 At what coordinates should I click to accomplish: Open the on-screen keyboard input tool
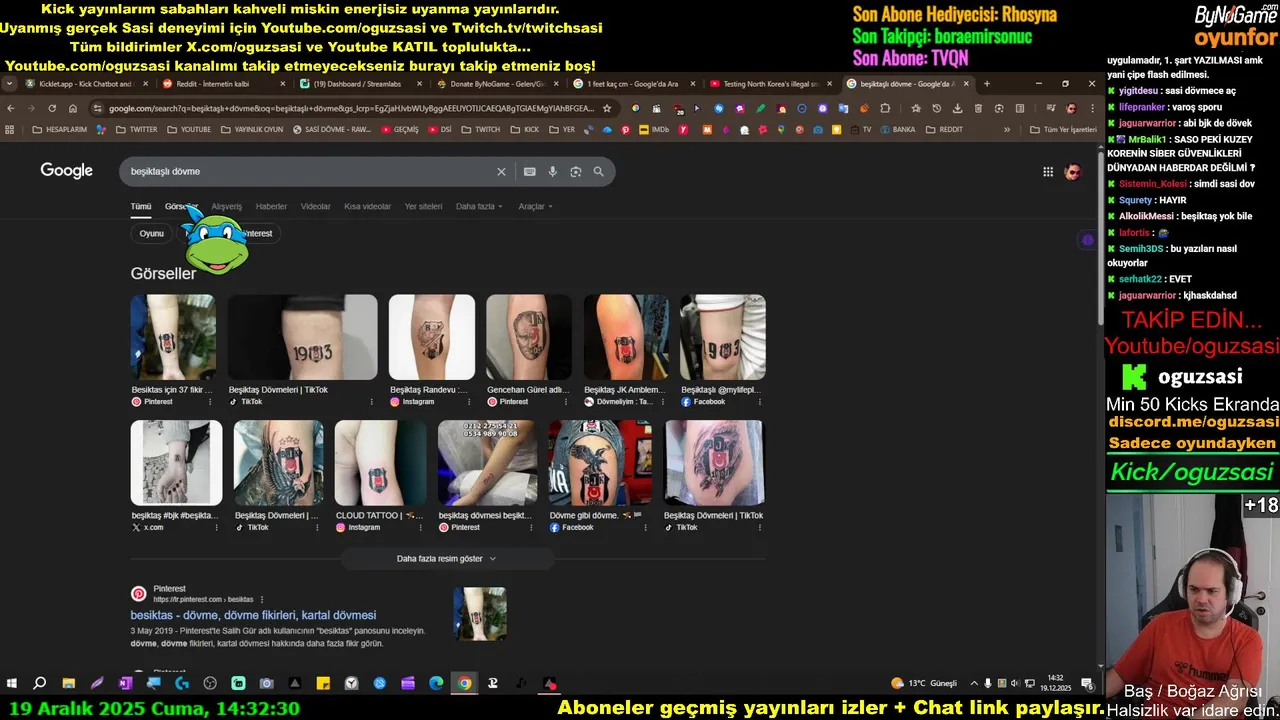pos(530,172)
